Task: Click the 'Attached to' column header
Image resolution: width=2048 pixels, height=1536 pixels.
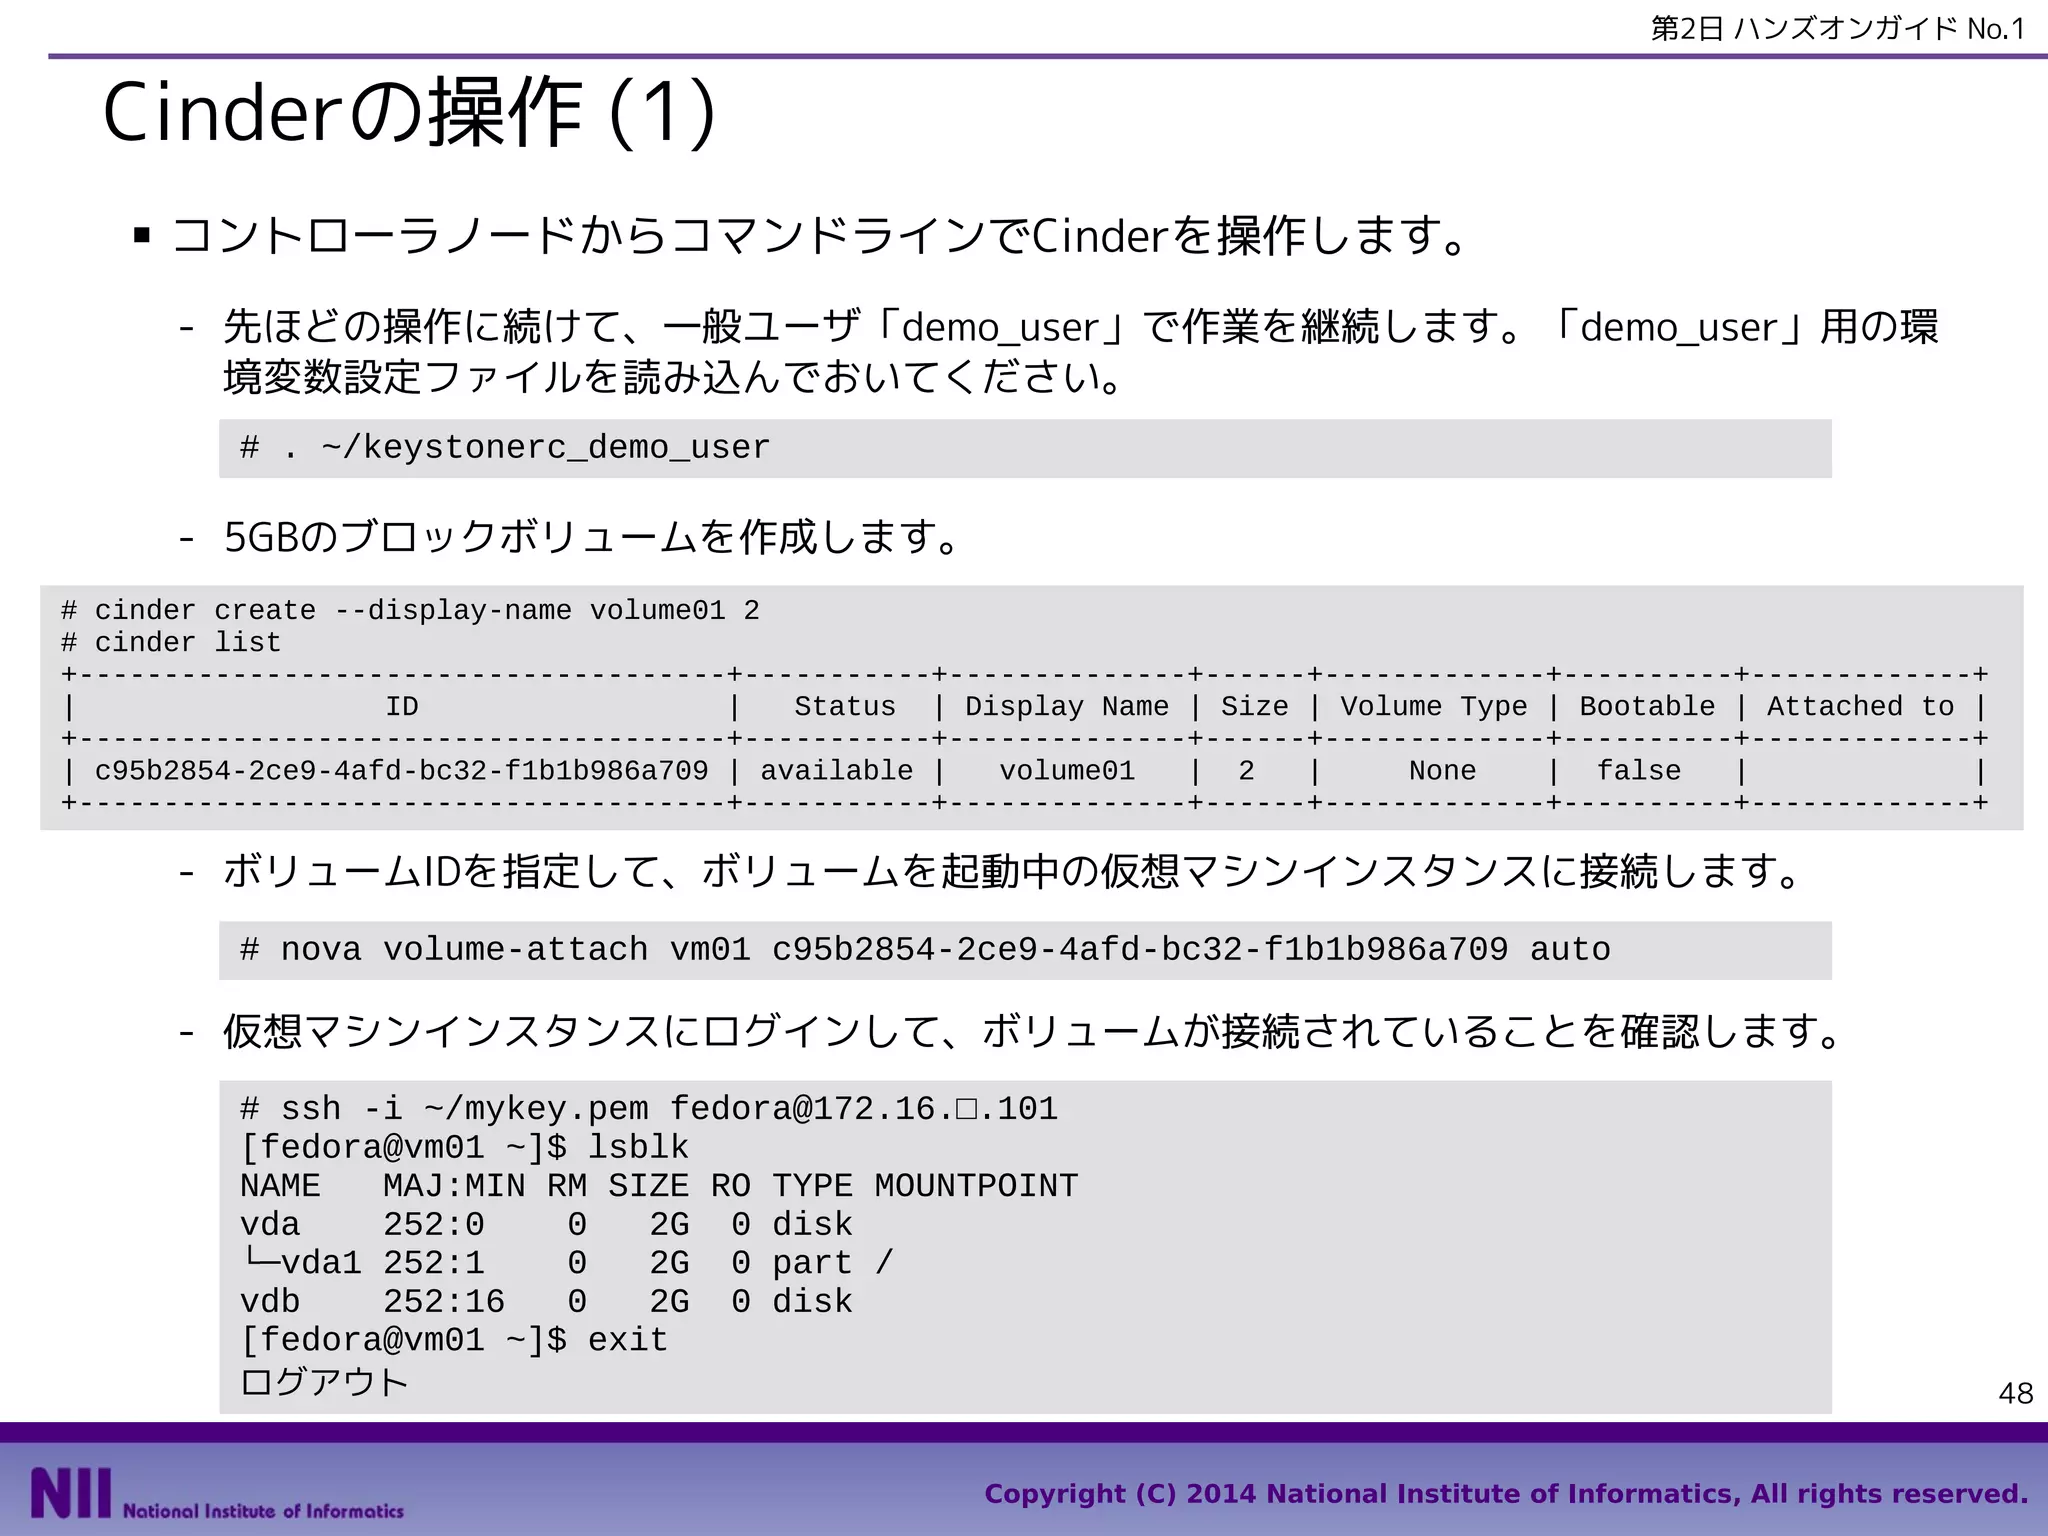Action: coord(1859,706)
